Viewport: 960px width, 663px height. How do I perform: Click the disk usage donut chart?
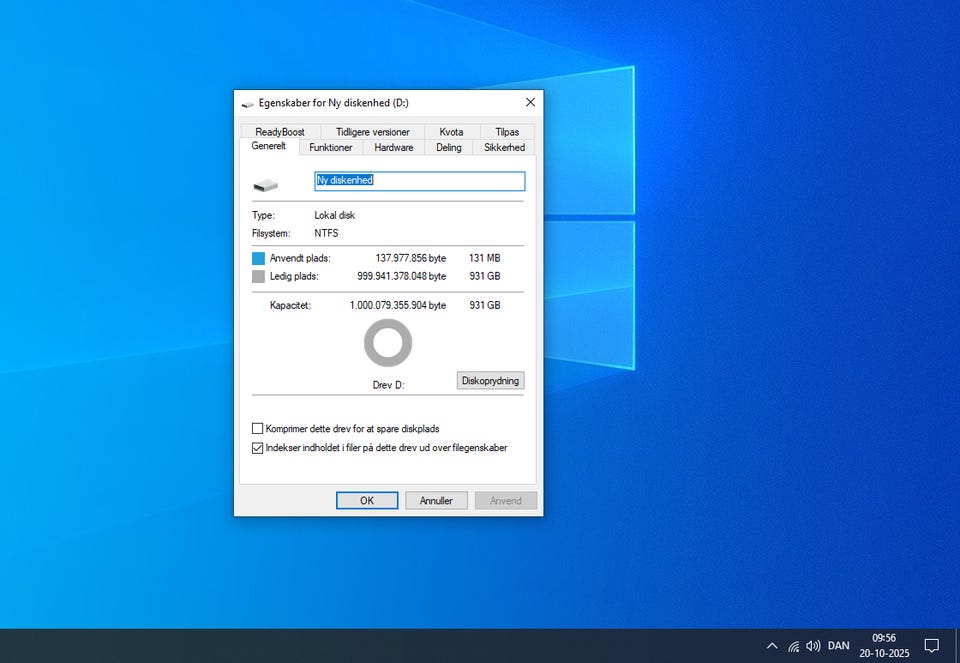(388, 343)
